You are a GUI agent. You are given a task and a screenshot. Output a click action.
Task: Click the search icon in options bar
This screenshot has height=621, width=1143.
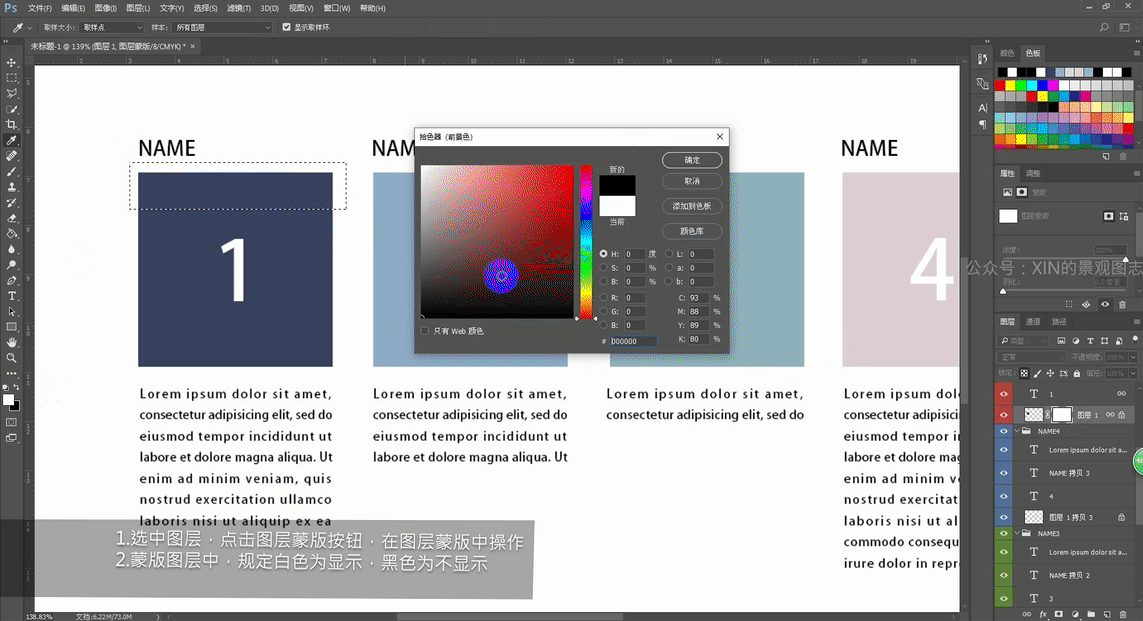[1104, 27]
